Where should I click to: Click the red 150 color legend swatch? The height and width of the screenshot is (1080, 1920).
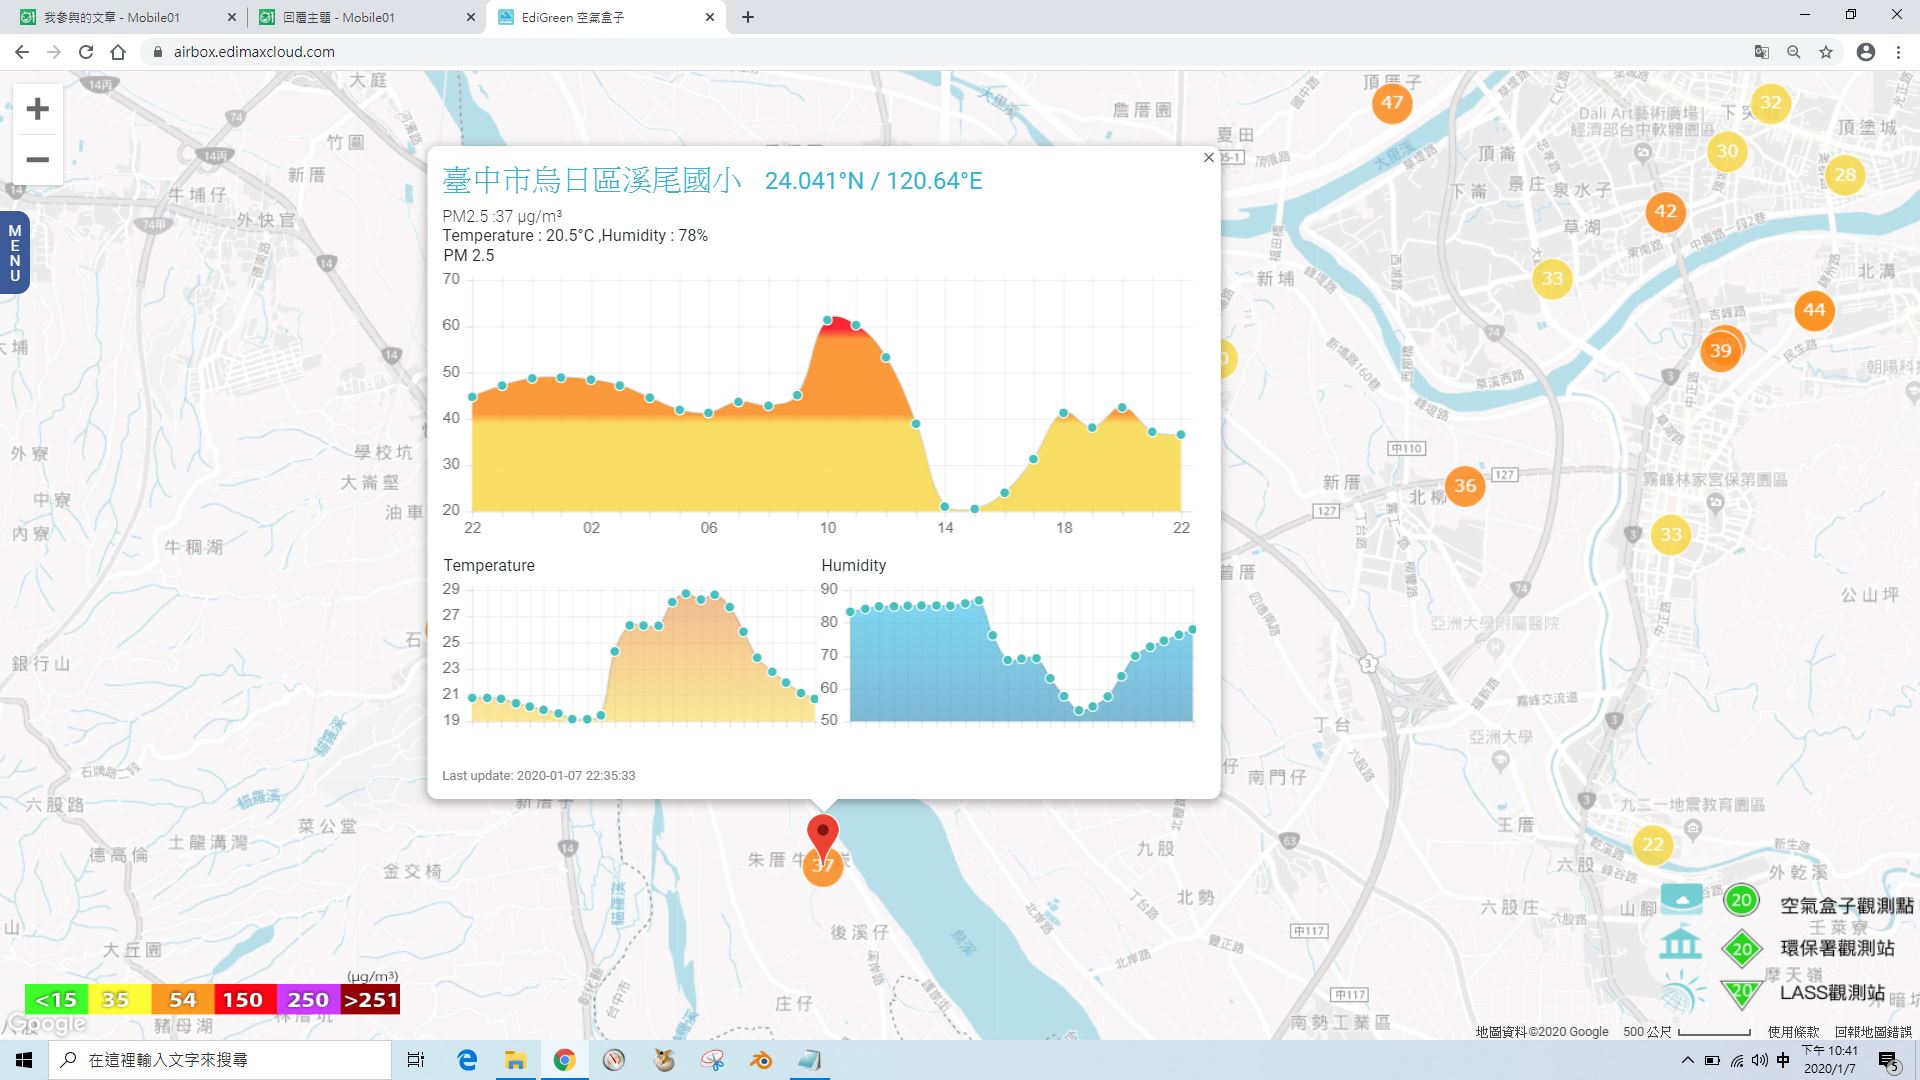[243, 999]
